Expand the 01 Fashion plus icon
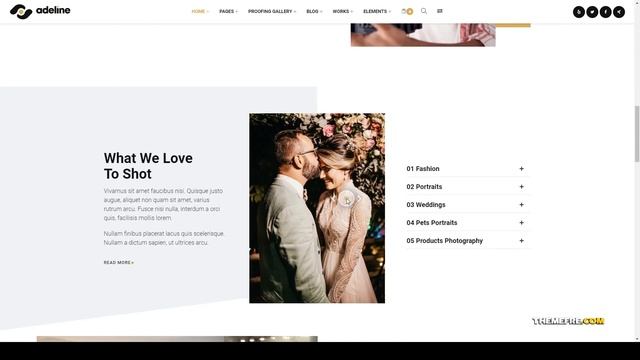The width and height of the screenshot is (640, 360). pyautogui.click(x=521, y=169)
